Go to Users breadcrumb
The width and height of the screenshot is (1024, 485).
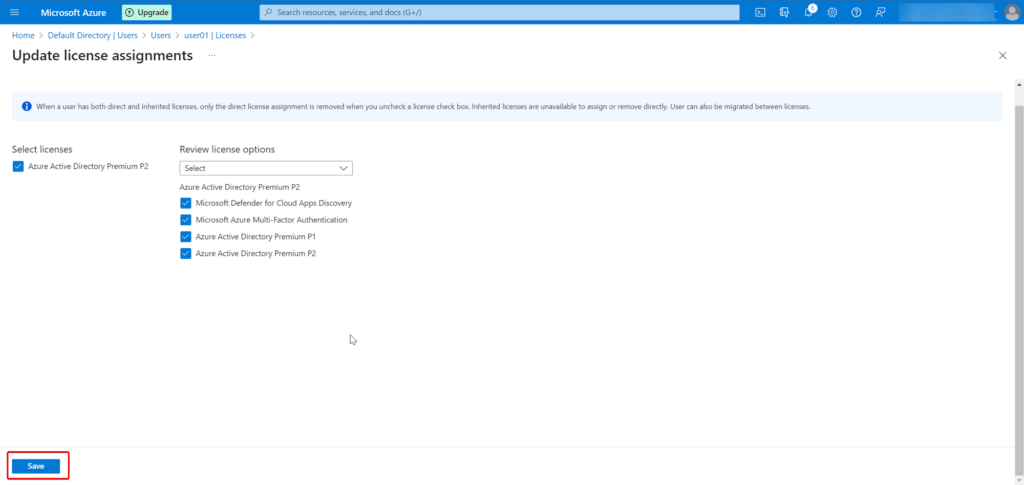click(161, 35)
